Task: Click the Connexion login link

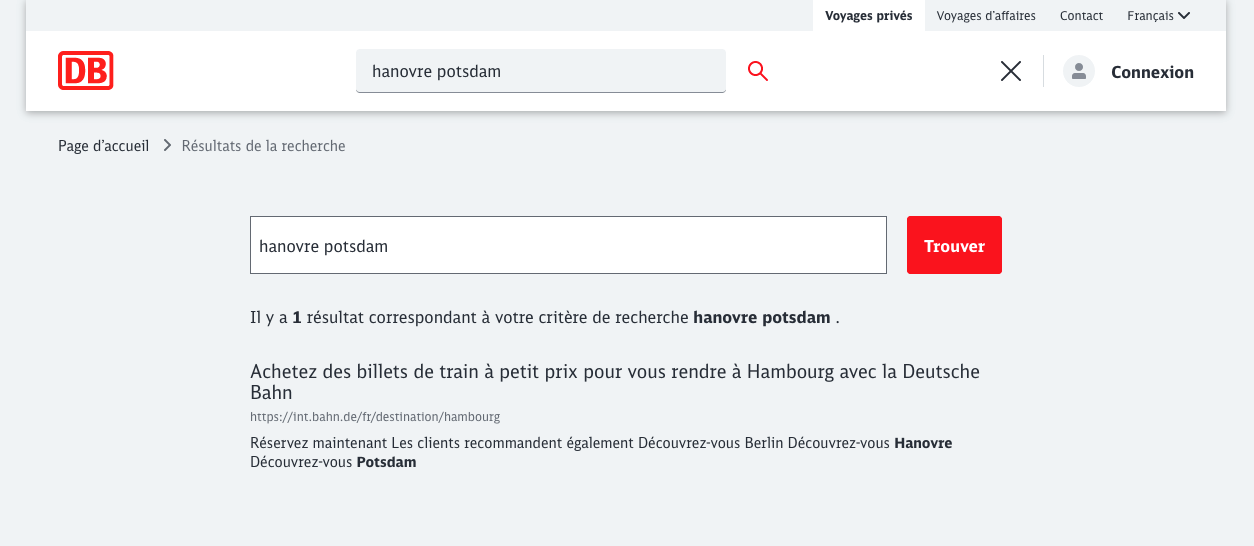Action: [1152, 72]
